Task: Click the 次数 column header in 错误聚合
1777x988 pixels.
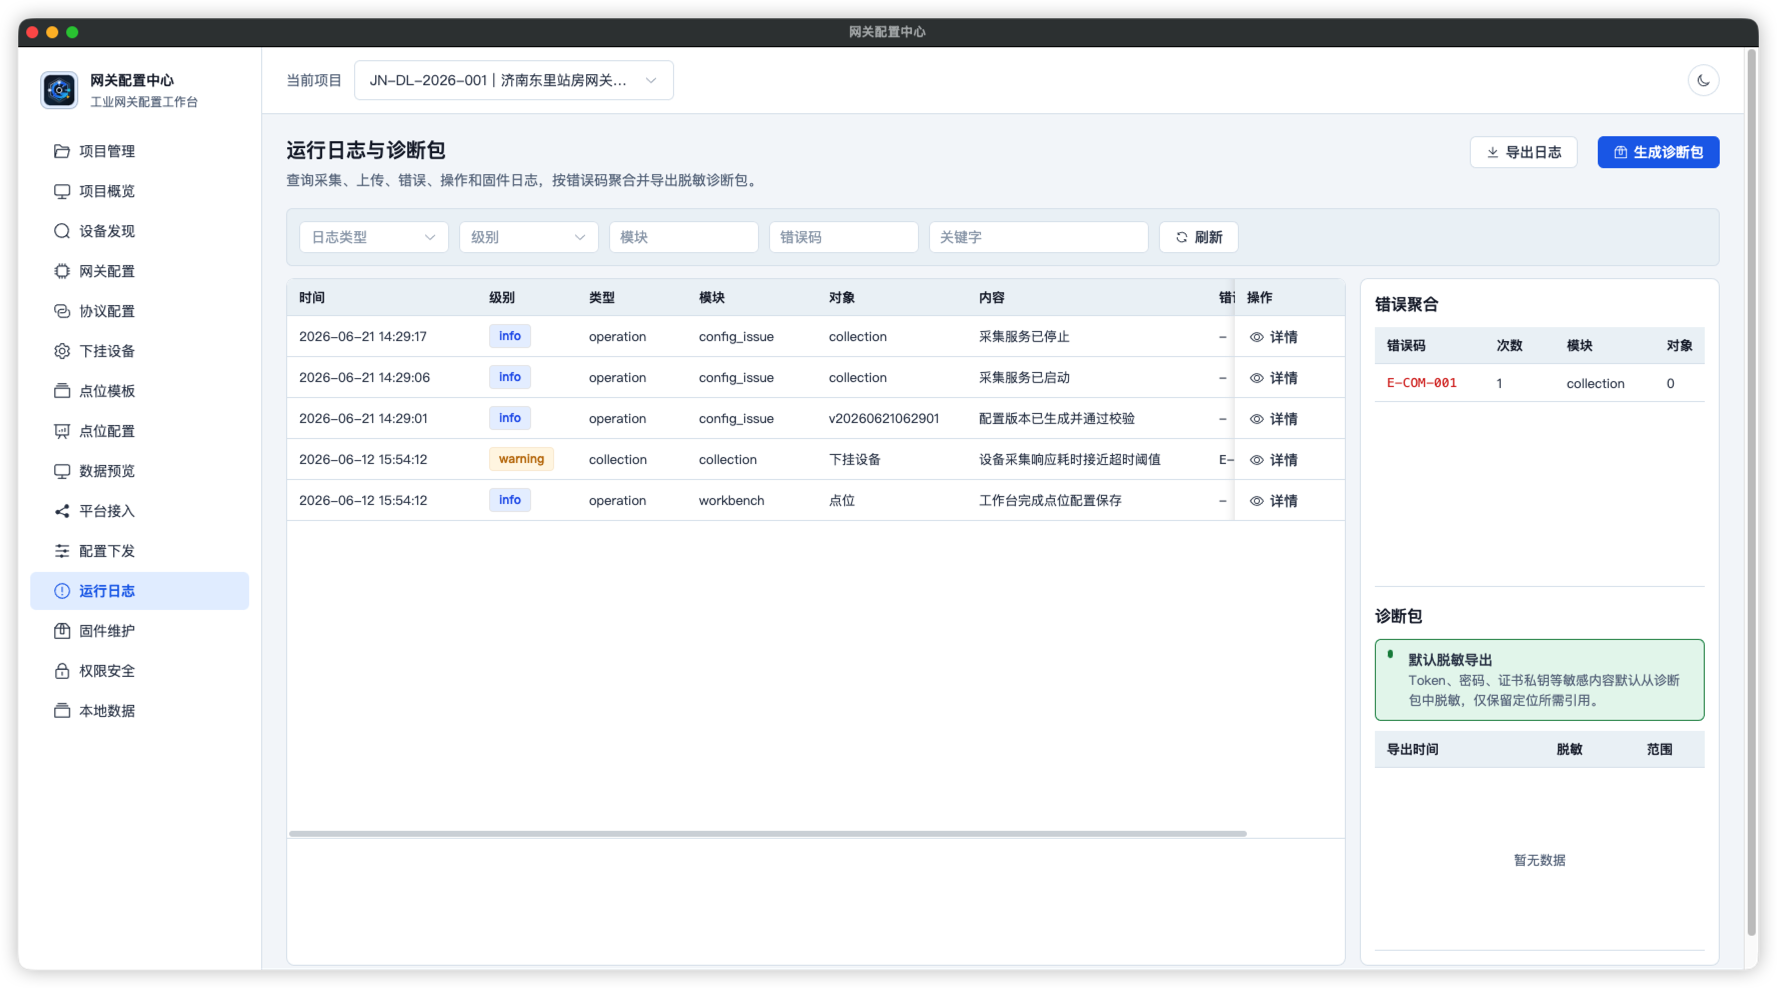Action: (x=1509, y=346)
